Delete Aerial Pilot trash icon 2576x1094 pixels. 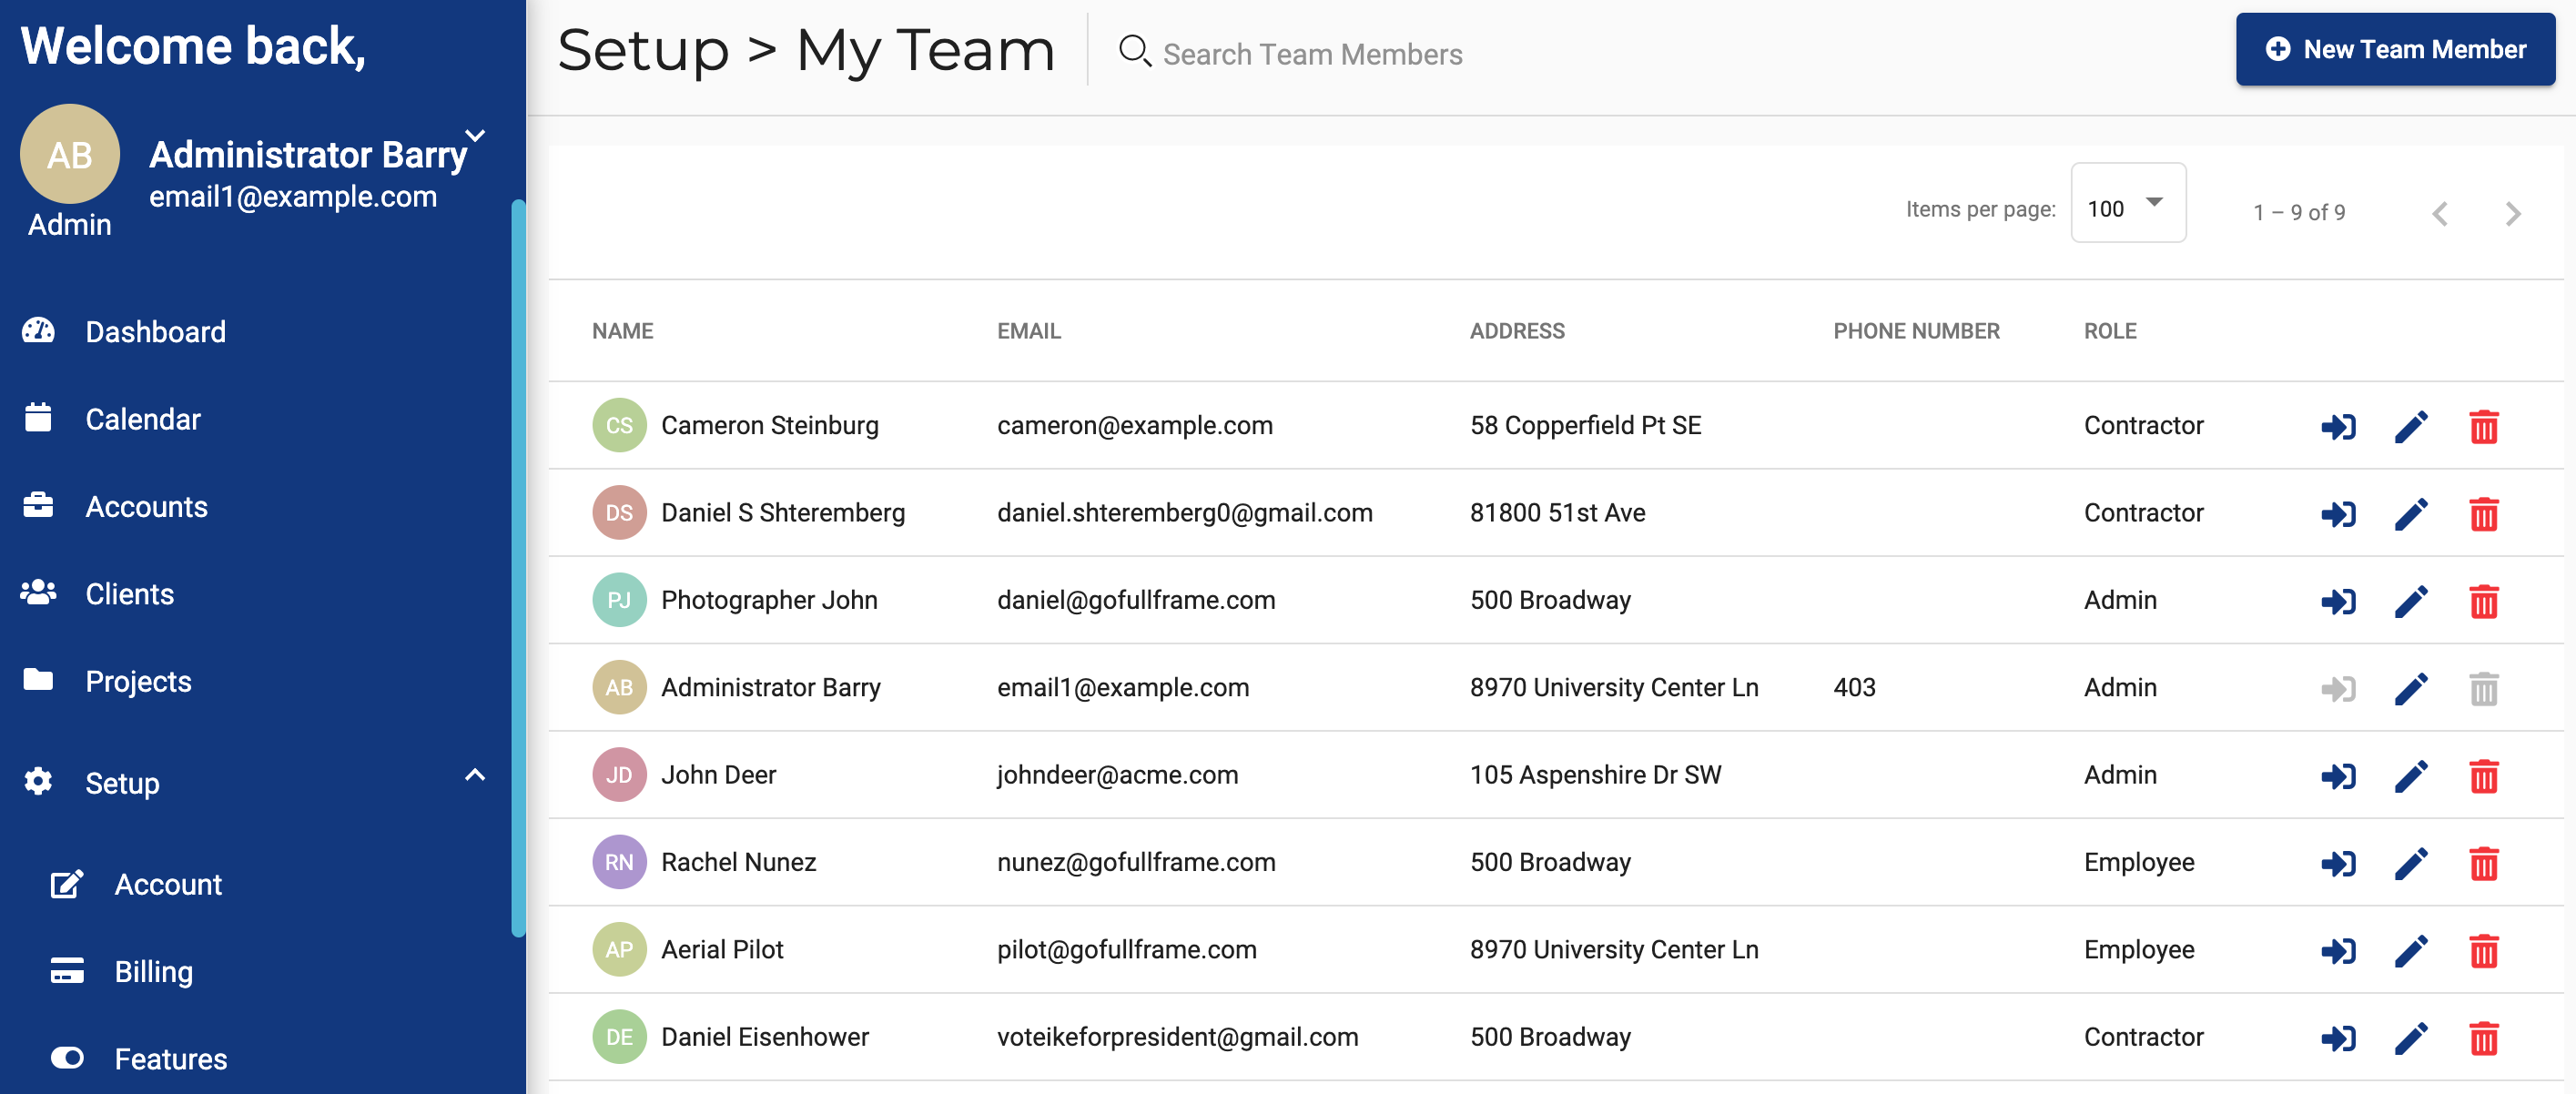tap(2484, 950)
